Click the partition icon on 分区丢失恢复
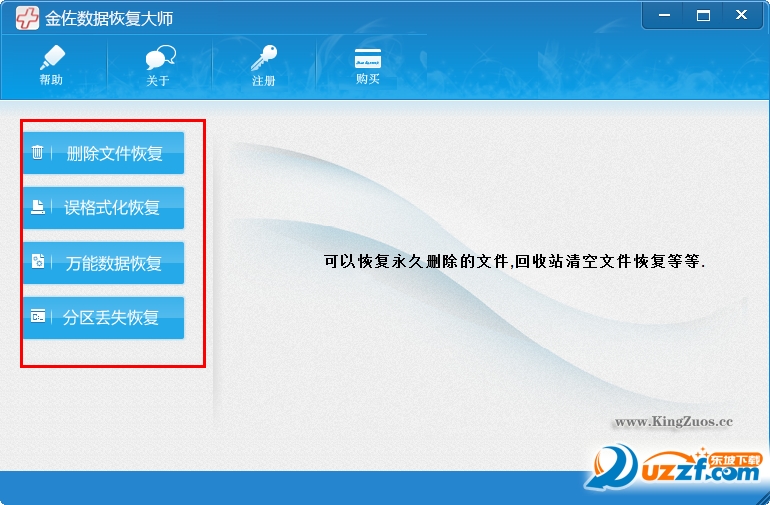 [x=38, y=317]
